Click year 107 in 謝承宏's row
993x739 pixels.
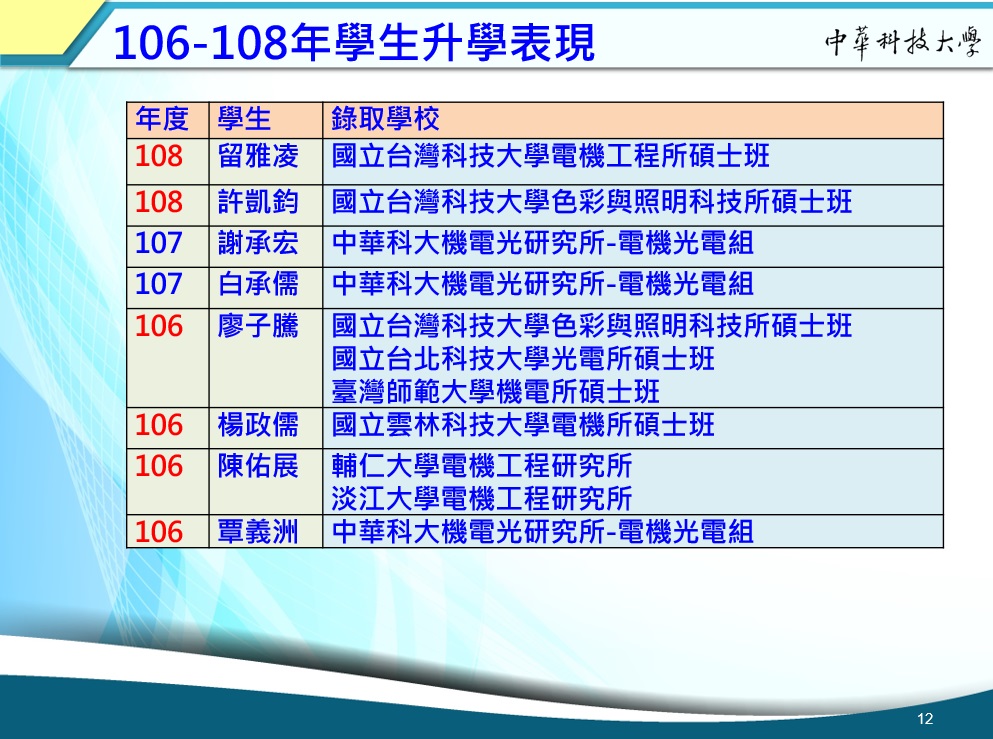[159, 243]
